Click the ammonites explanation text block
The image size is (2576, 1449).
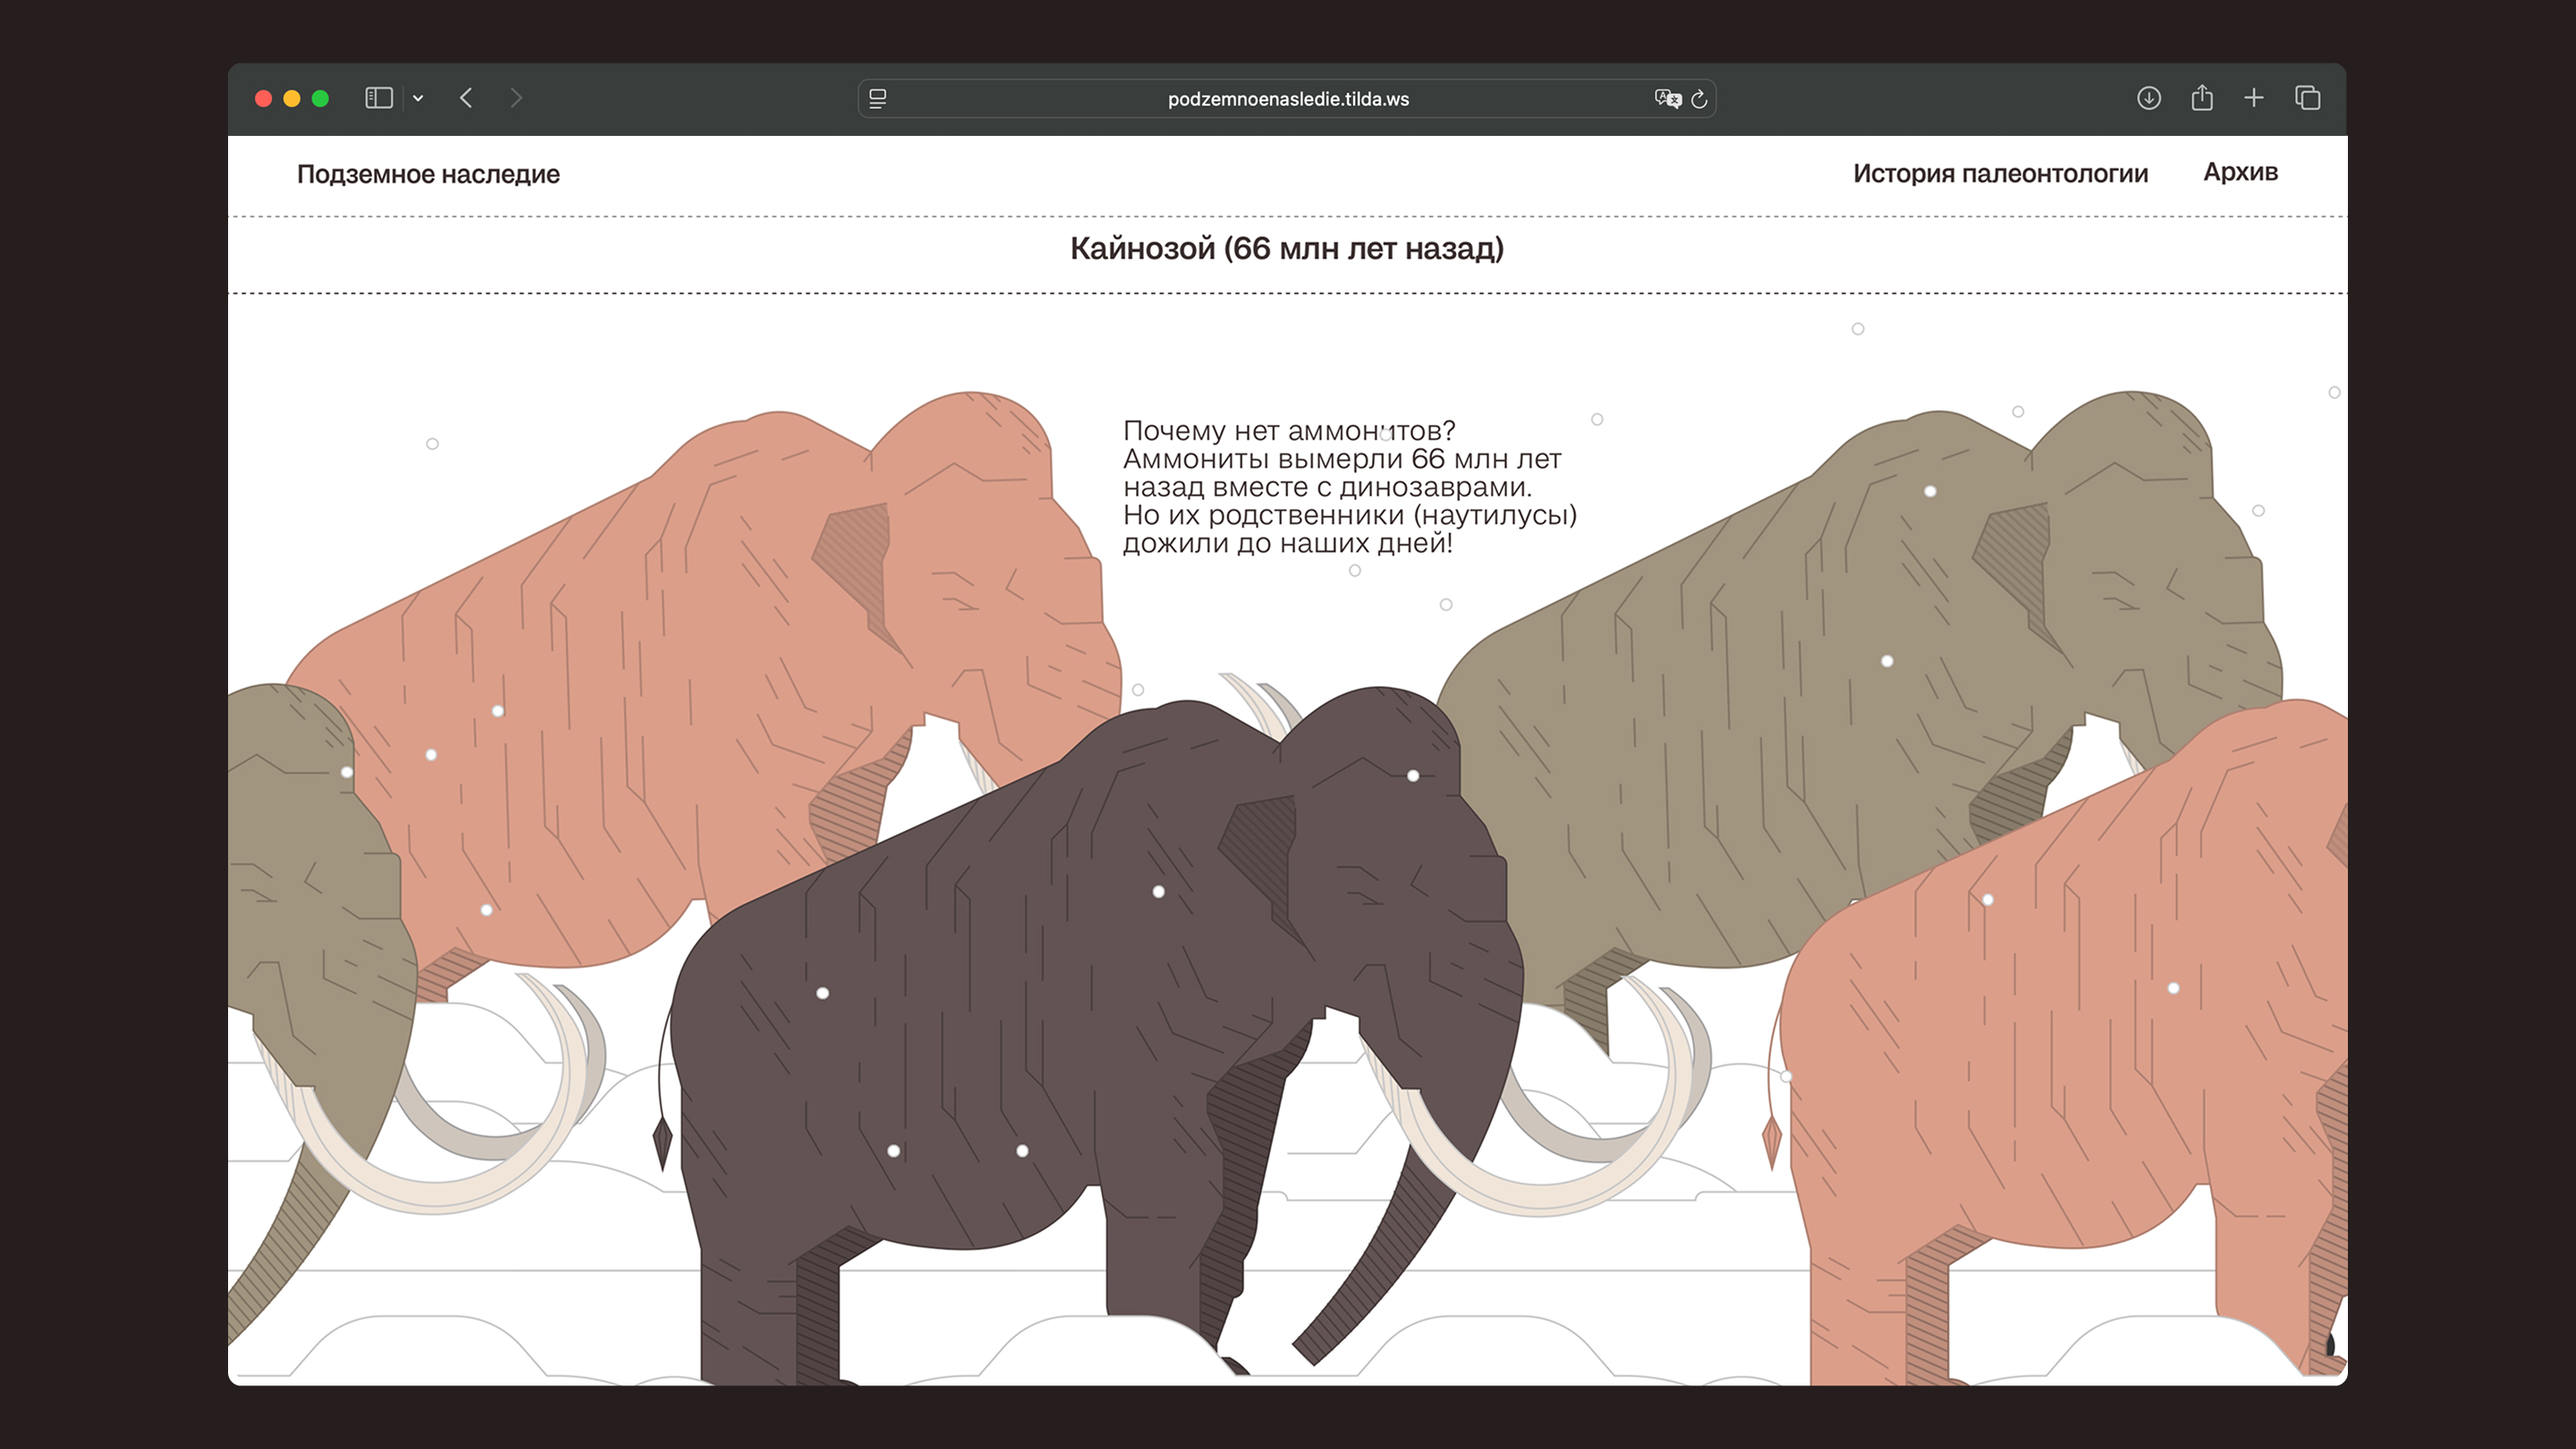(1349, 487)
